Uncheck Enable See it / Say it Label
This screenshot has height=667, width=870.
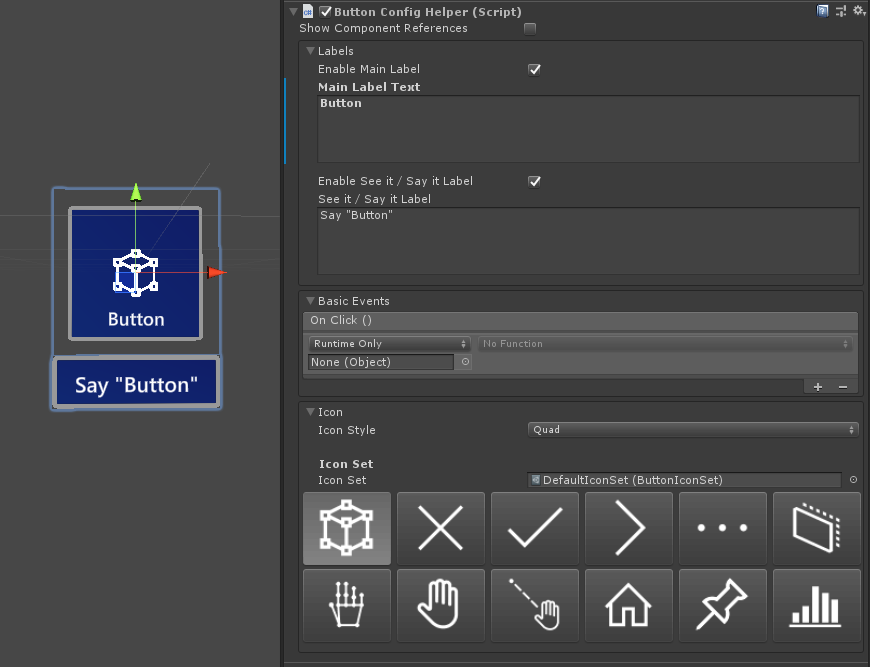coord(534,182)
